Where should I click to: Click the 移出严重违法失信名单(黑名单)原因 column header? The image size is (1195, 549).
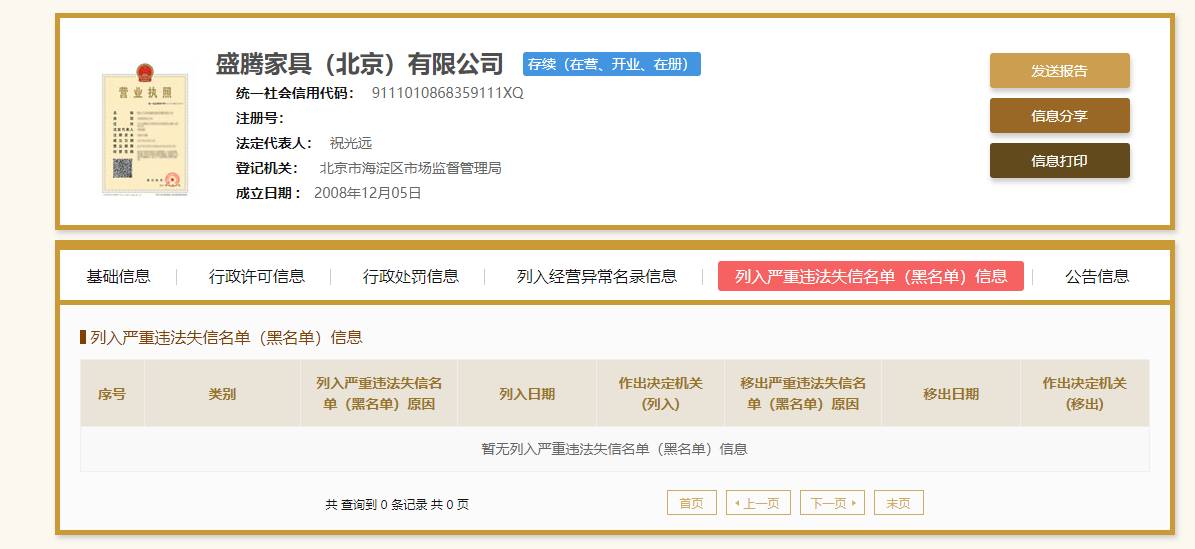pos(803,393)
